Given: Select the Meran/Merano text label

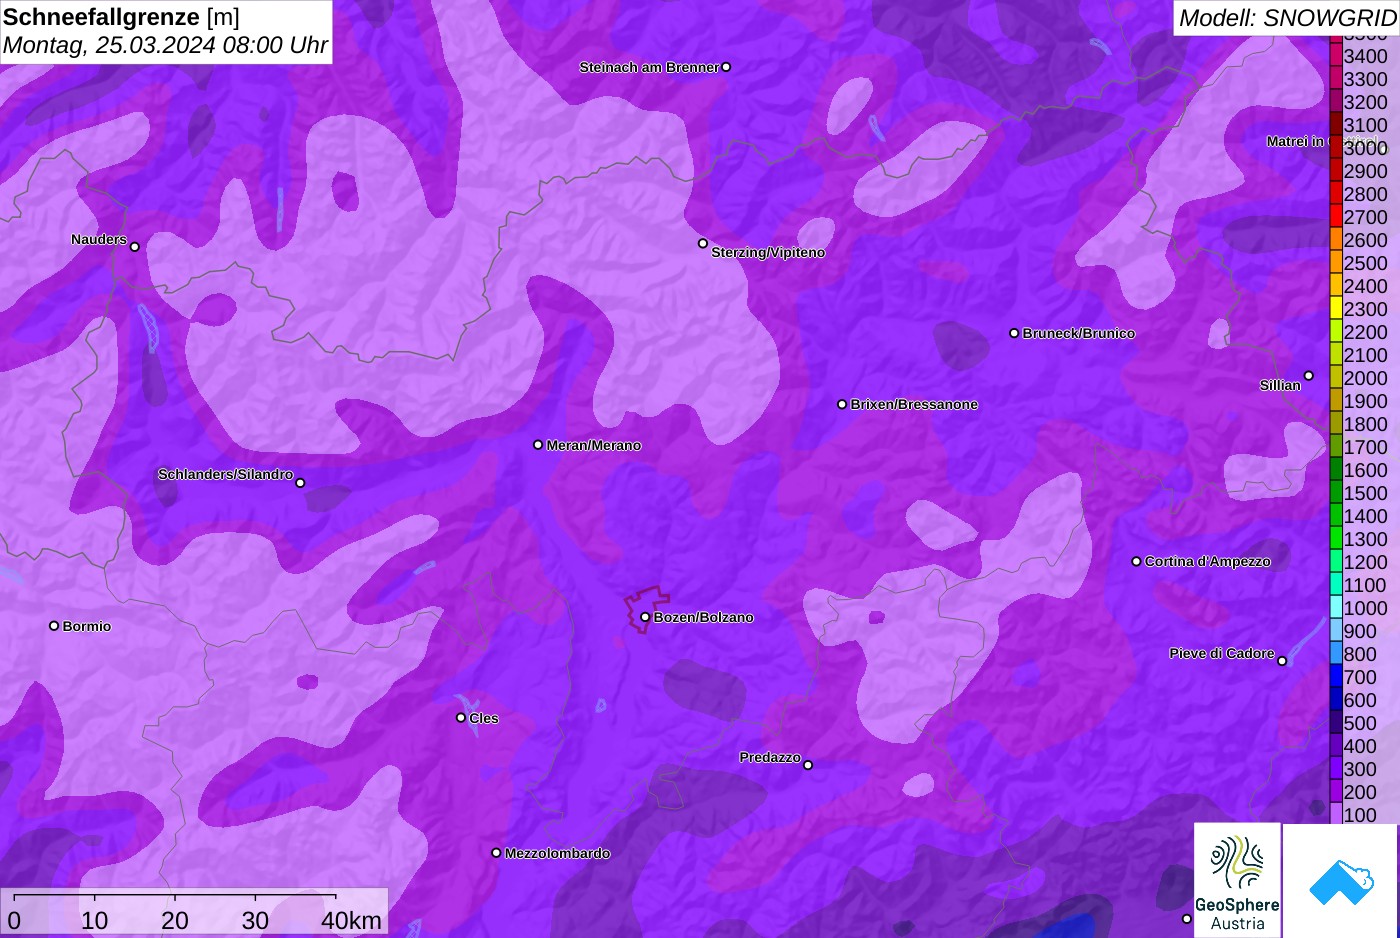Looking at the screenshot, I should [x=594, y=445].
